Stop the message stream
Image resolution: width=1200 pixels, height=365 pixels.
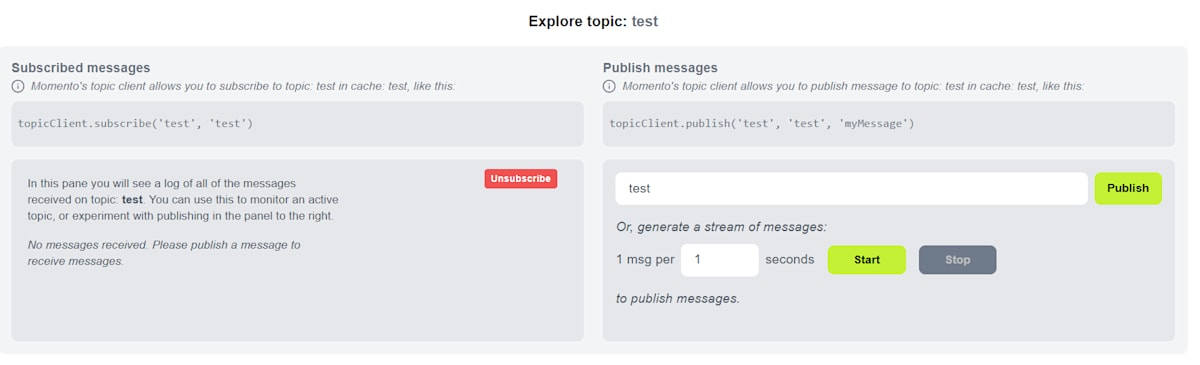point(957,260)
